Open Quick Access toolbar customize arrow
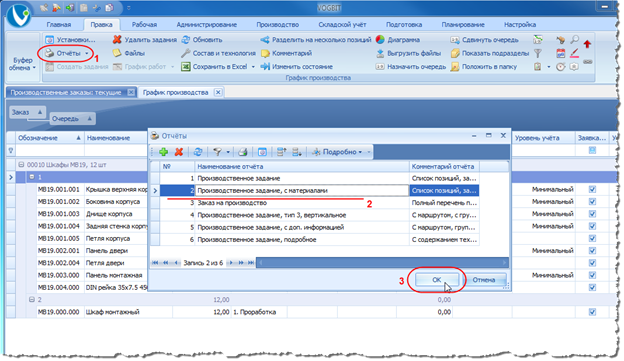This screenshot has width=624, height=361. 129,8
